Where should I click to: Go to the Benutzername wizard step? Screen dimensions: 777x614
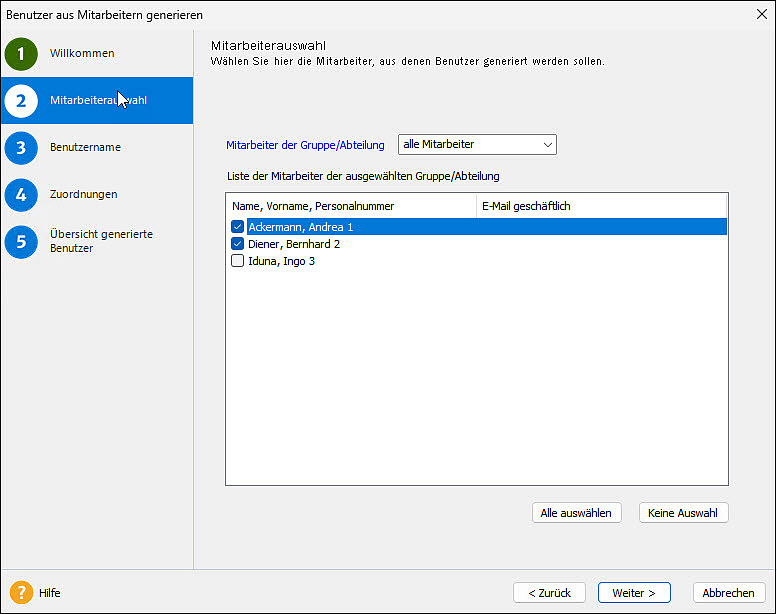pyautogui.click(x=85, y=148)
